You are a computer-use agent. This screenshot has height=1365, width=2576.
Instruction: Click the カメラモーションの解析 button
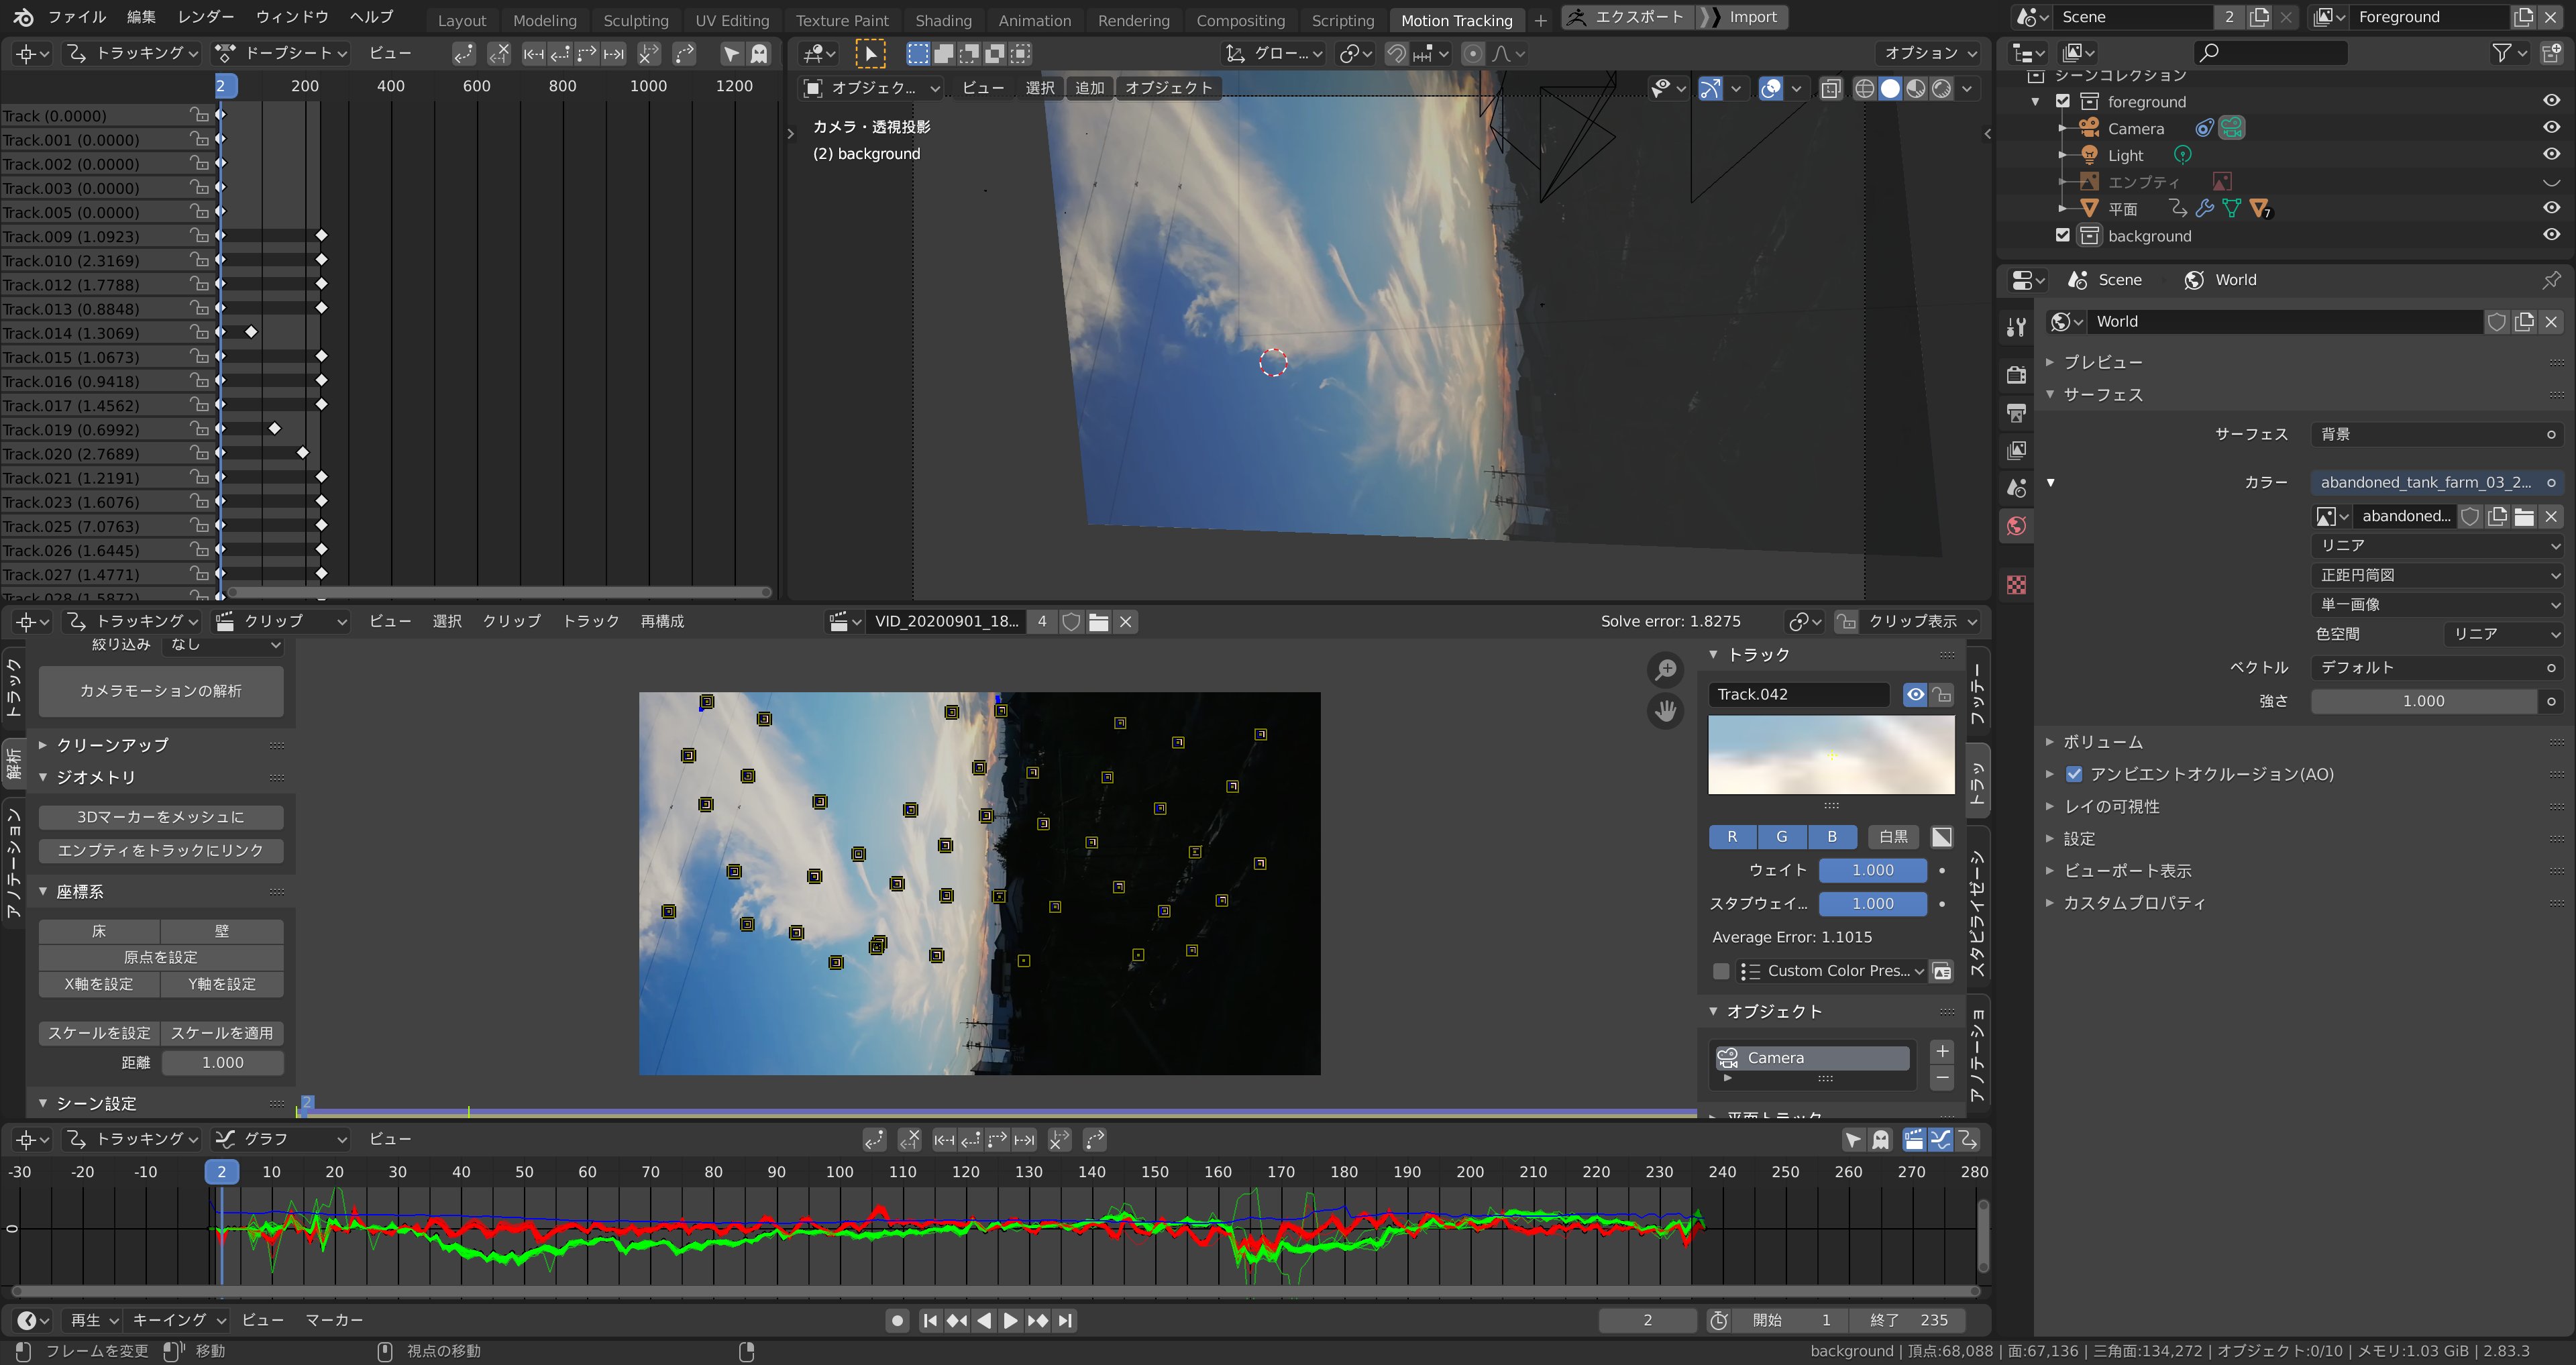point(160,691)
